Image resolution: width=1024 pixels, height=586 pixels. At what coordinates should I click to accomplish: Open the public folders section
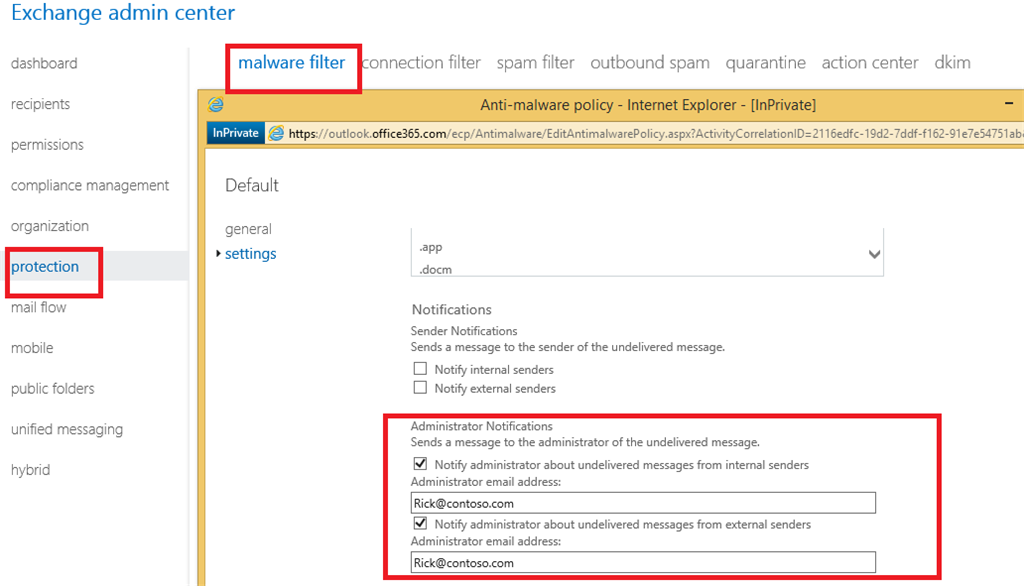pyautogui.click(x=51, y=388)
